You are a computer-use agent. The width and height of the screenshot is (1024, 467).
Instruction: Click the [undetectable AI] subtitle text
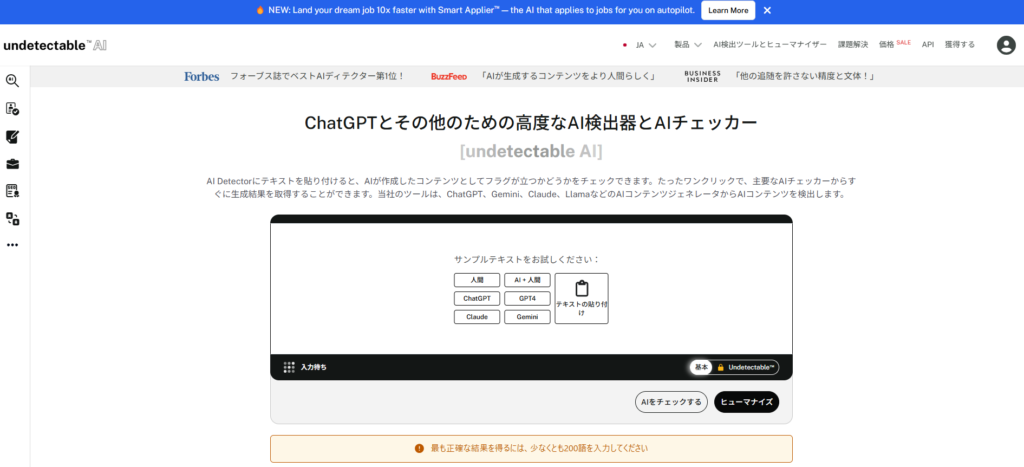click(531, 152)
